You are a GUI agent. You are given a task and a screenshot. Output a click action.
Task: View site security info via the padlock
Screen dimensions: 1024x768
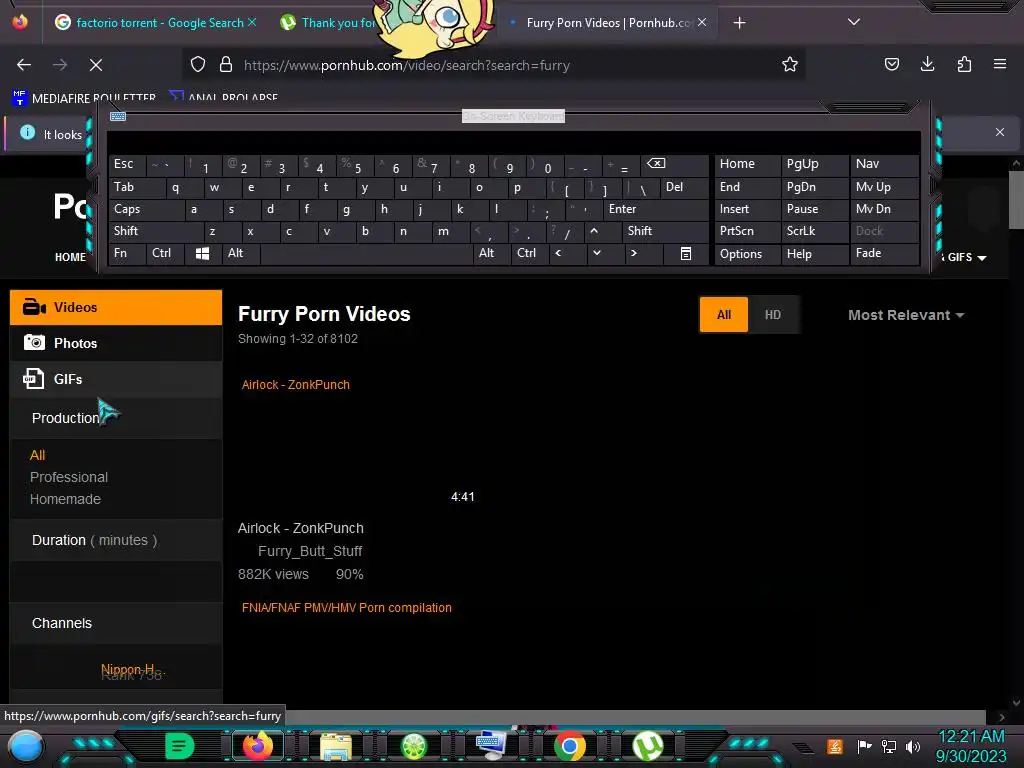coord(226,64)
